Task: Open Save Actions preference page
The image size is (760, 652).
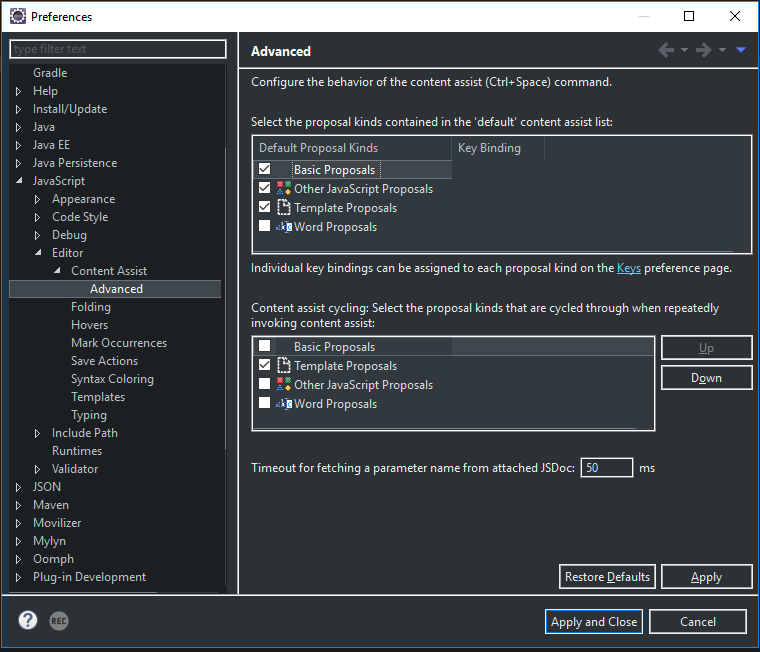Action: (104, 361)
